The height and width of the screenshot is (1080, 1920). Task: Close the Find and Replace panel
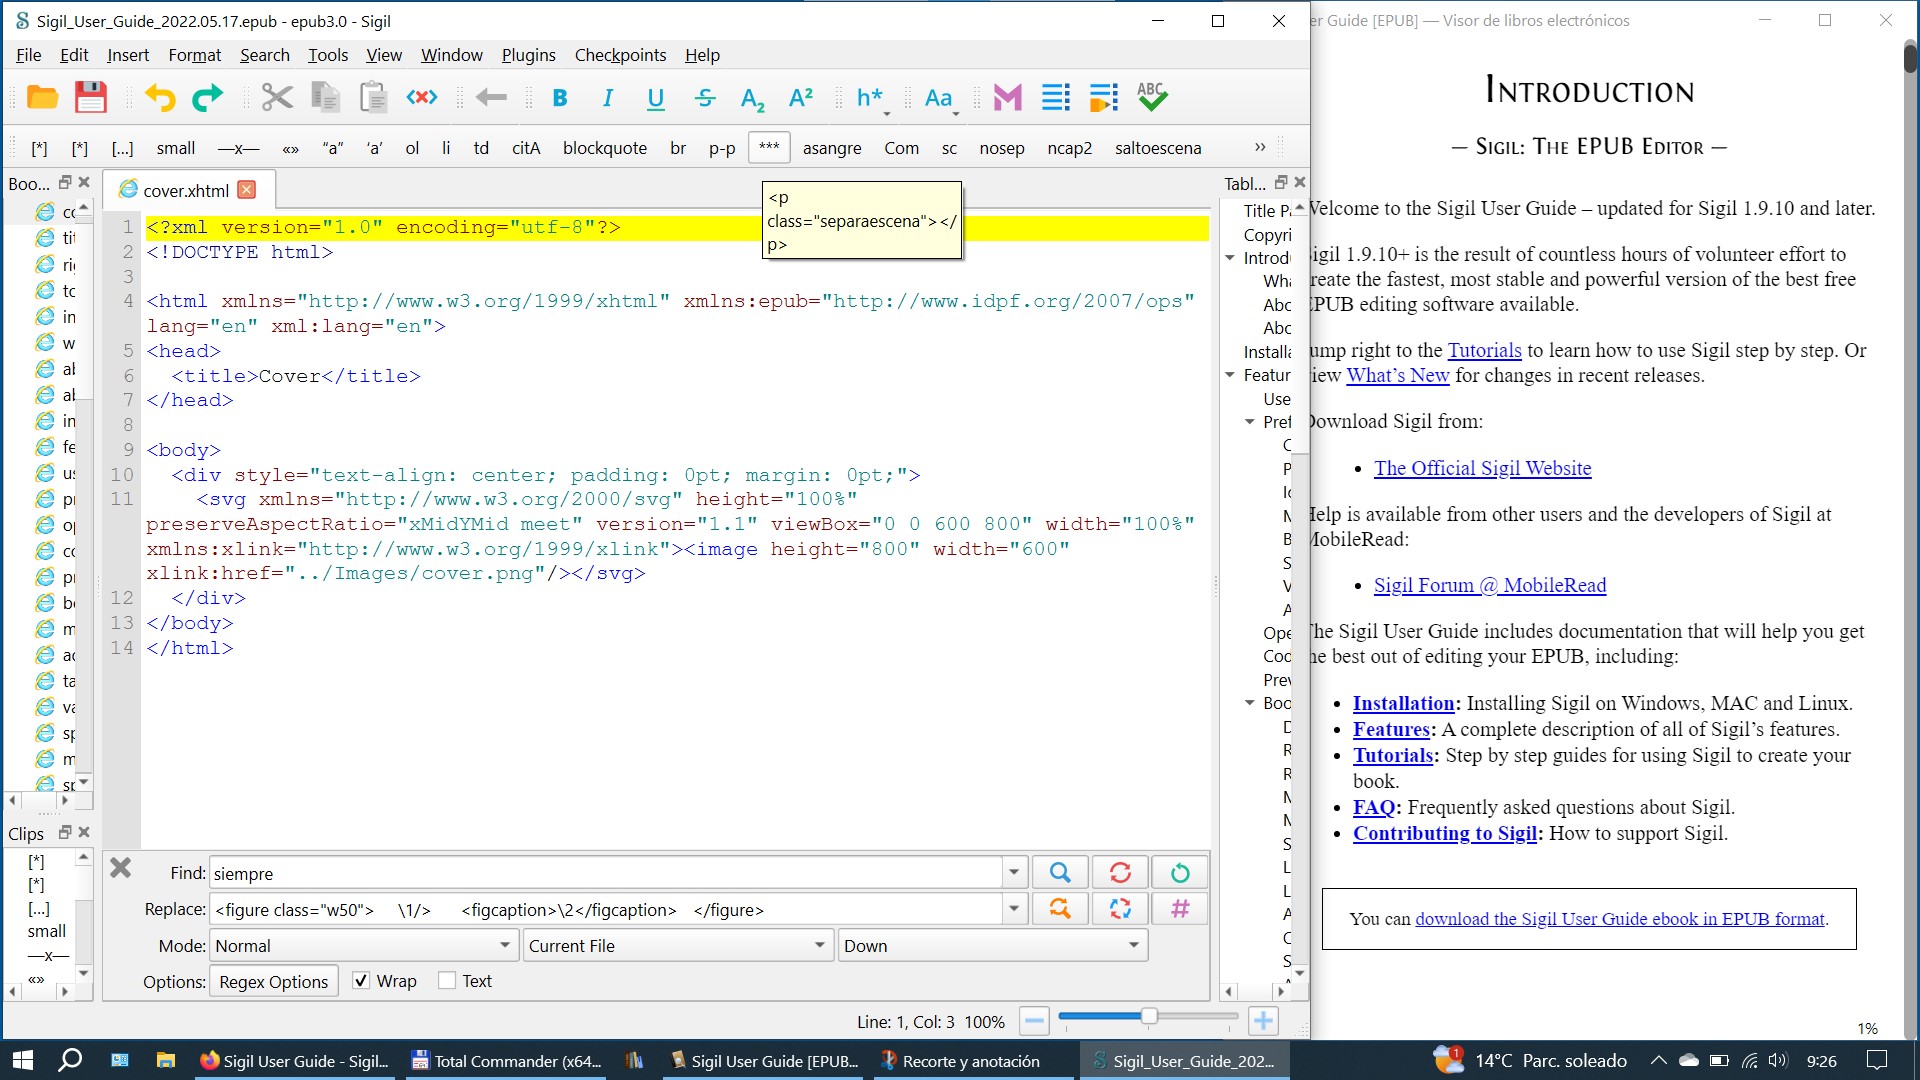tap(120, 868)
